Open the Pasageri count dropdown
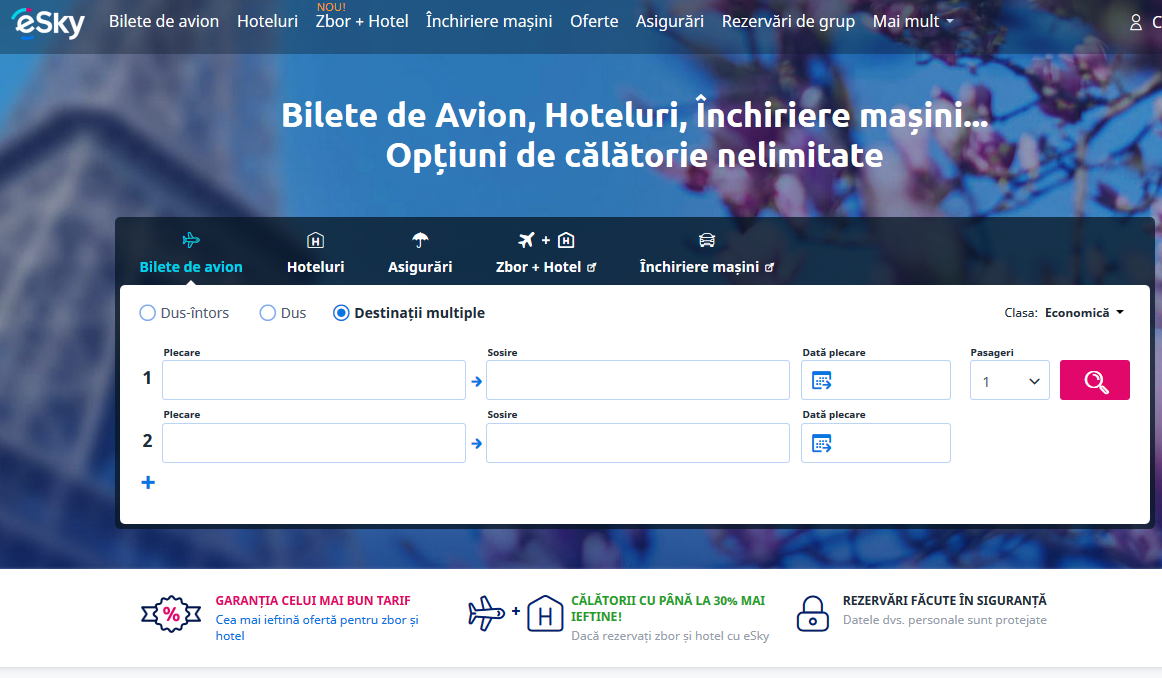Screen dimensions: 1162x678 tap(1009, 381)
